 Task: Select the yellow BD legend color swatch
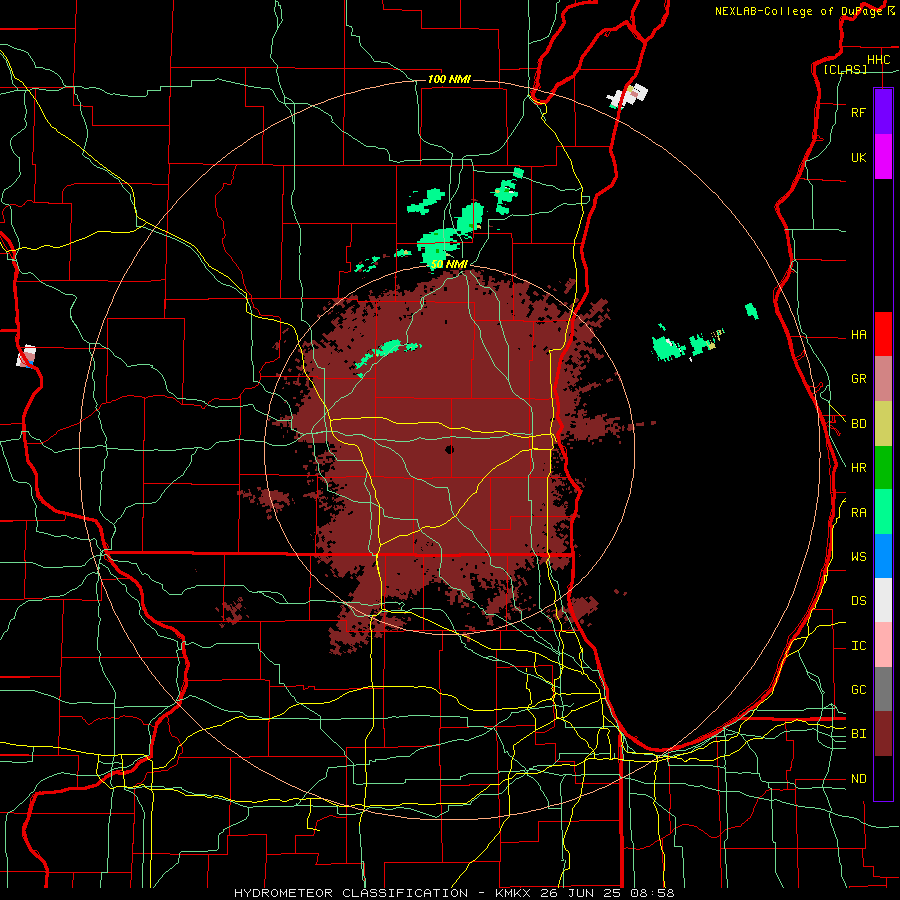(x=883, y=424)
